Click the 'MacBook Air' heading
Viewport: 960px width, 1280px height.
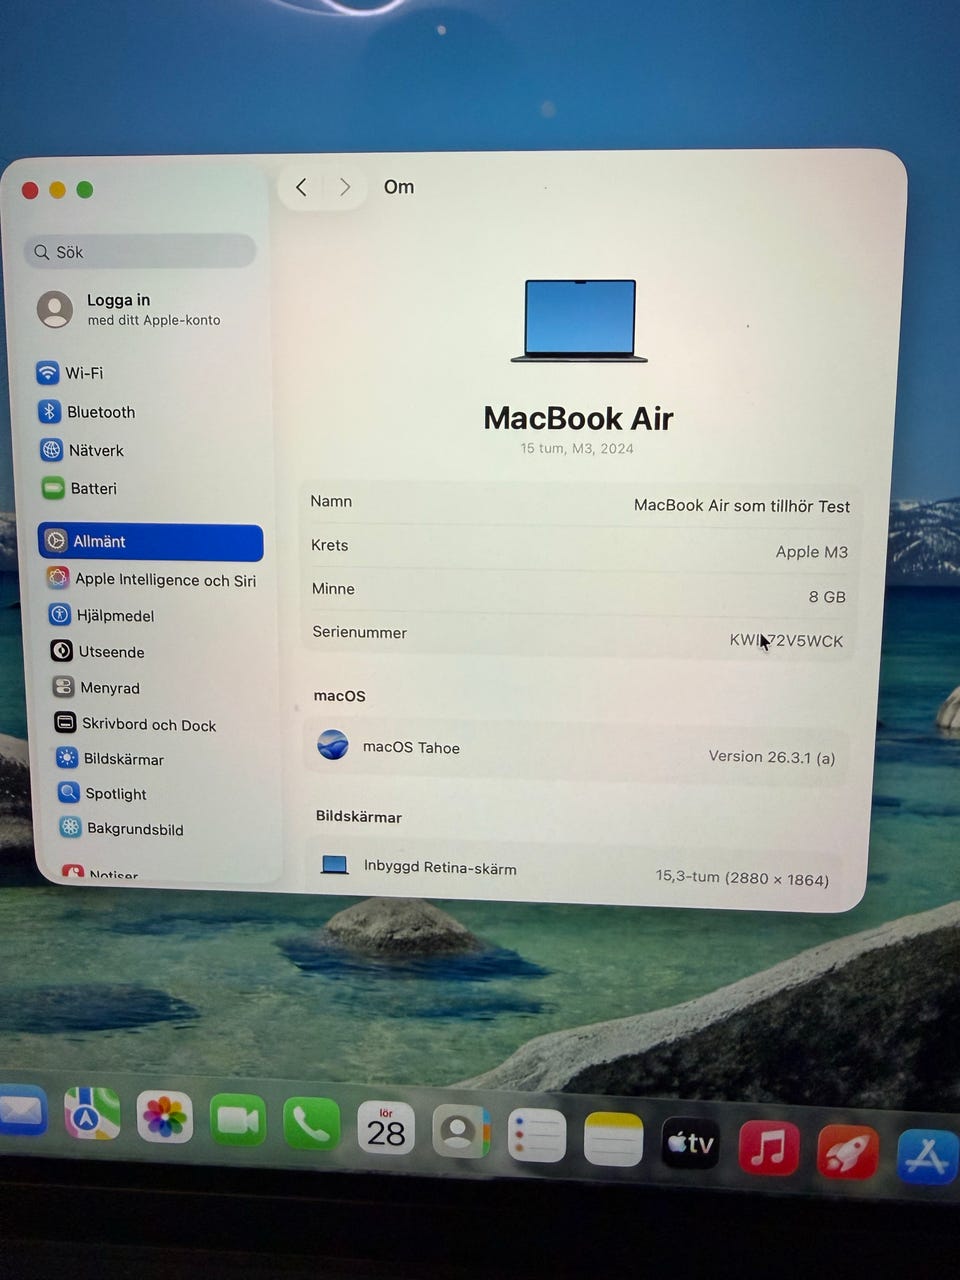(x=578, y=418)
